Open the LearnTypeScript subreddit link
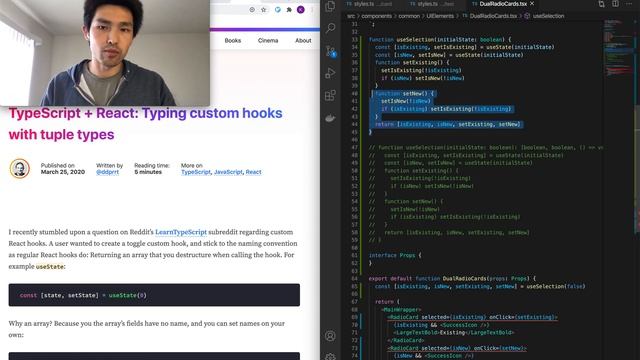The width and height of the screenshot is (640, 360). tap(181, 232)
